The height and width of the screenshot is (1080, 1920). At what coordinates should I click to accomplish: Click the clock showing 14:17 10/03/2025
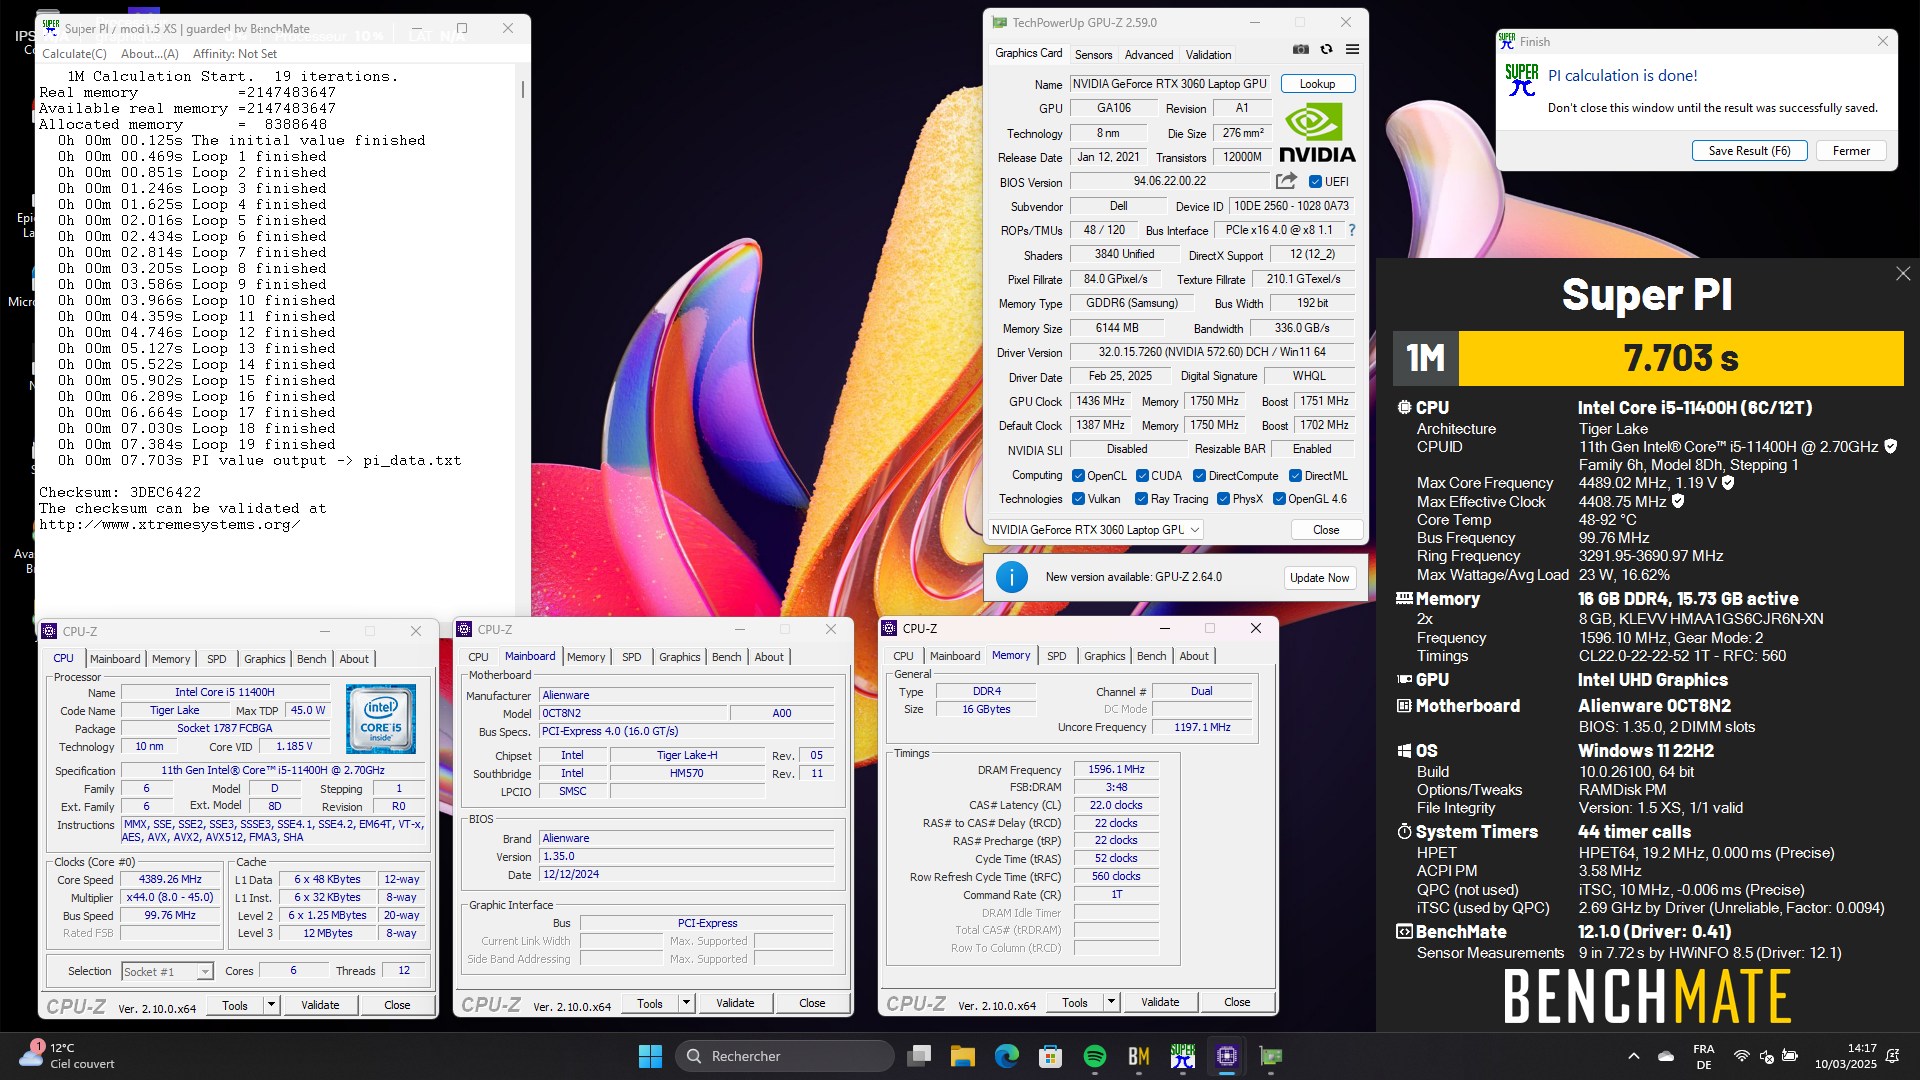coord(1845,1056)
